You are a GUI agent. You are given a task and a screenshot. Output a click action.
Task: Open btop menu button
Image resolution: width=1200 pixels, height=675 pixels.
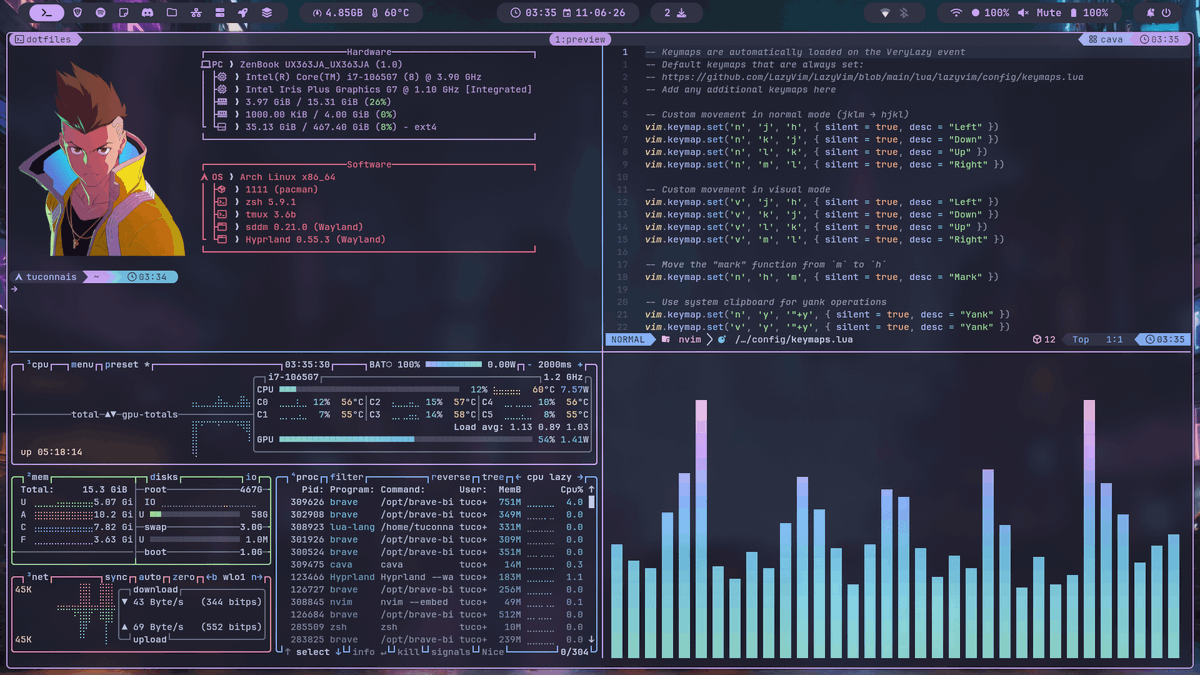[x=82, y=365]
